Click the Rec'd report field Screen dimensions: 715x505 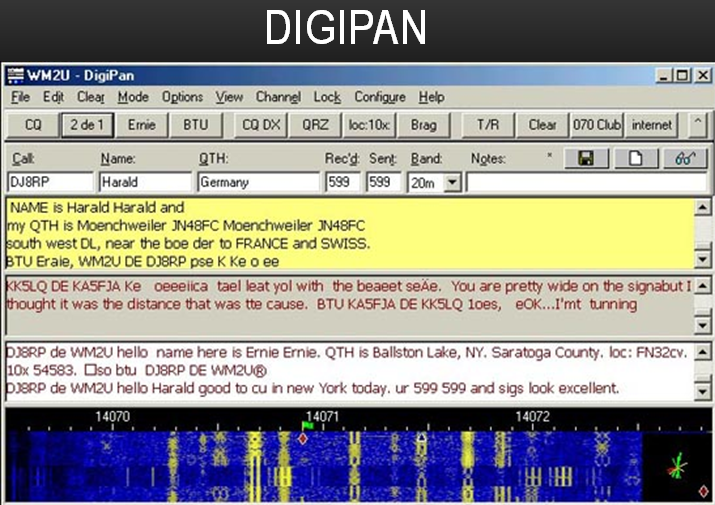[x=343, y=182]
